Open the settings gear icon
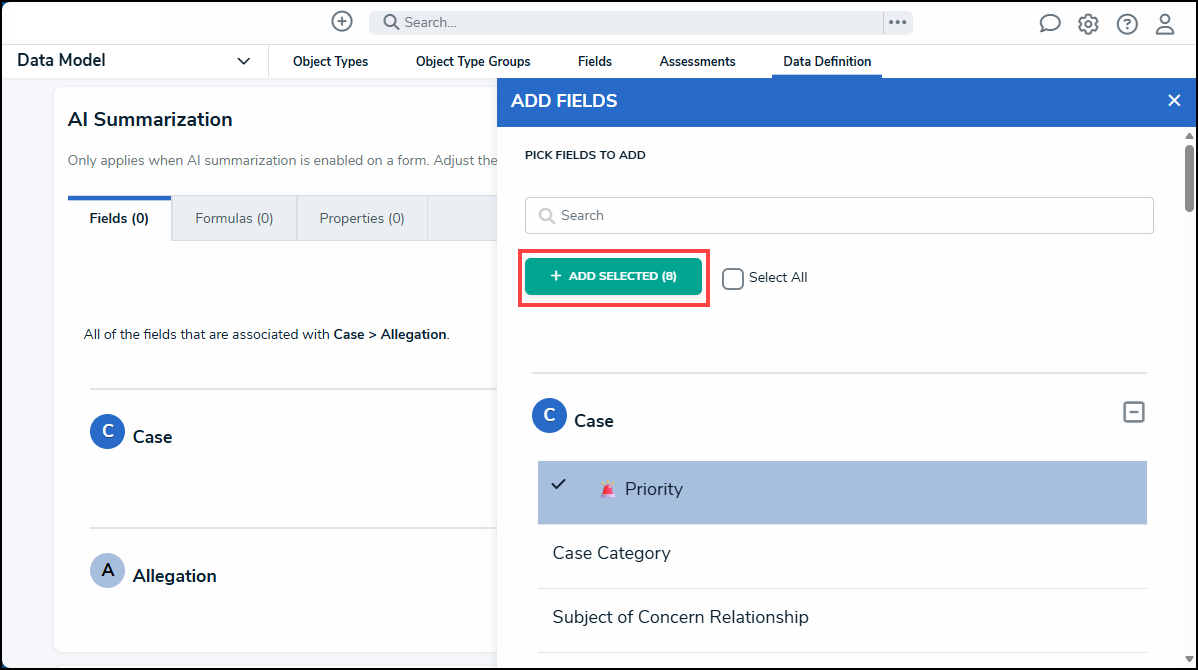 pos(1088,24)
